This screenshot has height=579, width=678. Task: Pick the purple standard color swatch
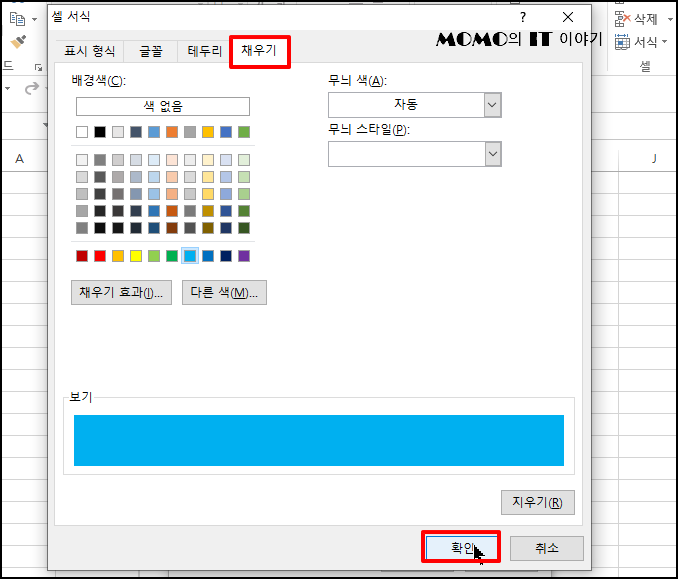[x=244, y=256]
